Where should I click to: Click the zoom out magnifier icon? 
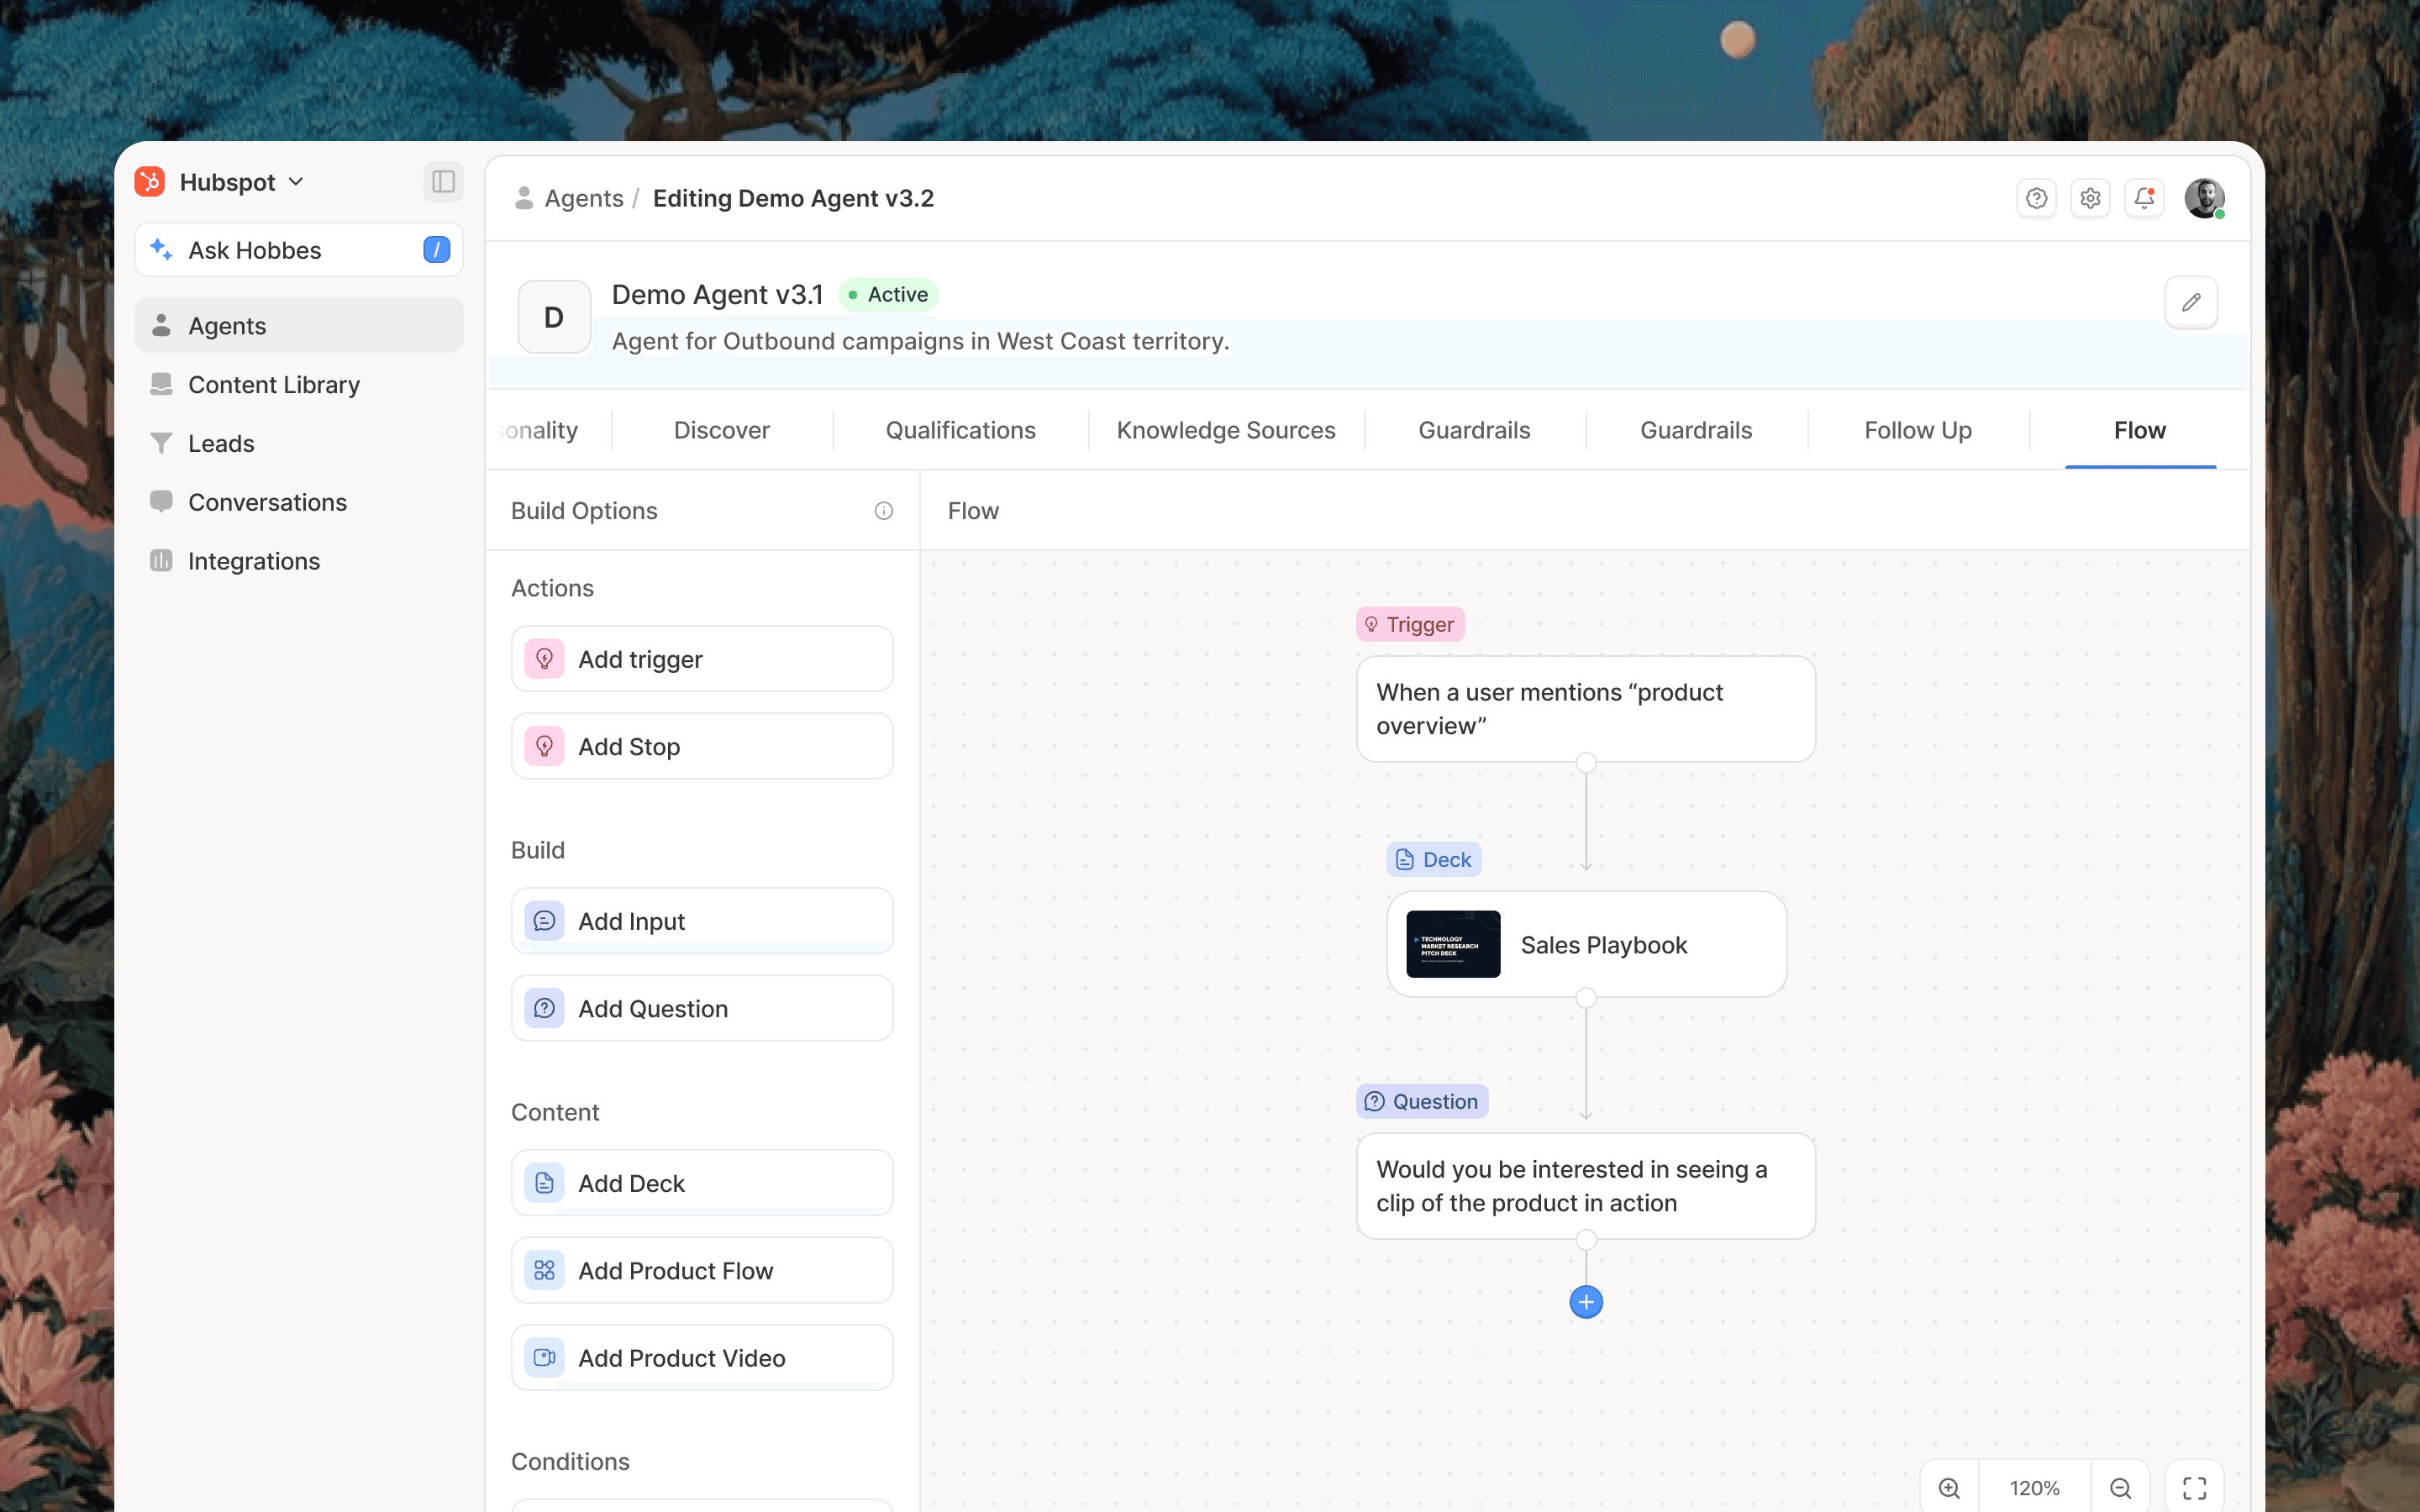2120,1487
